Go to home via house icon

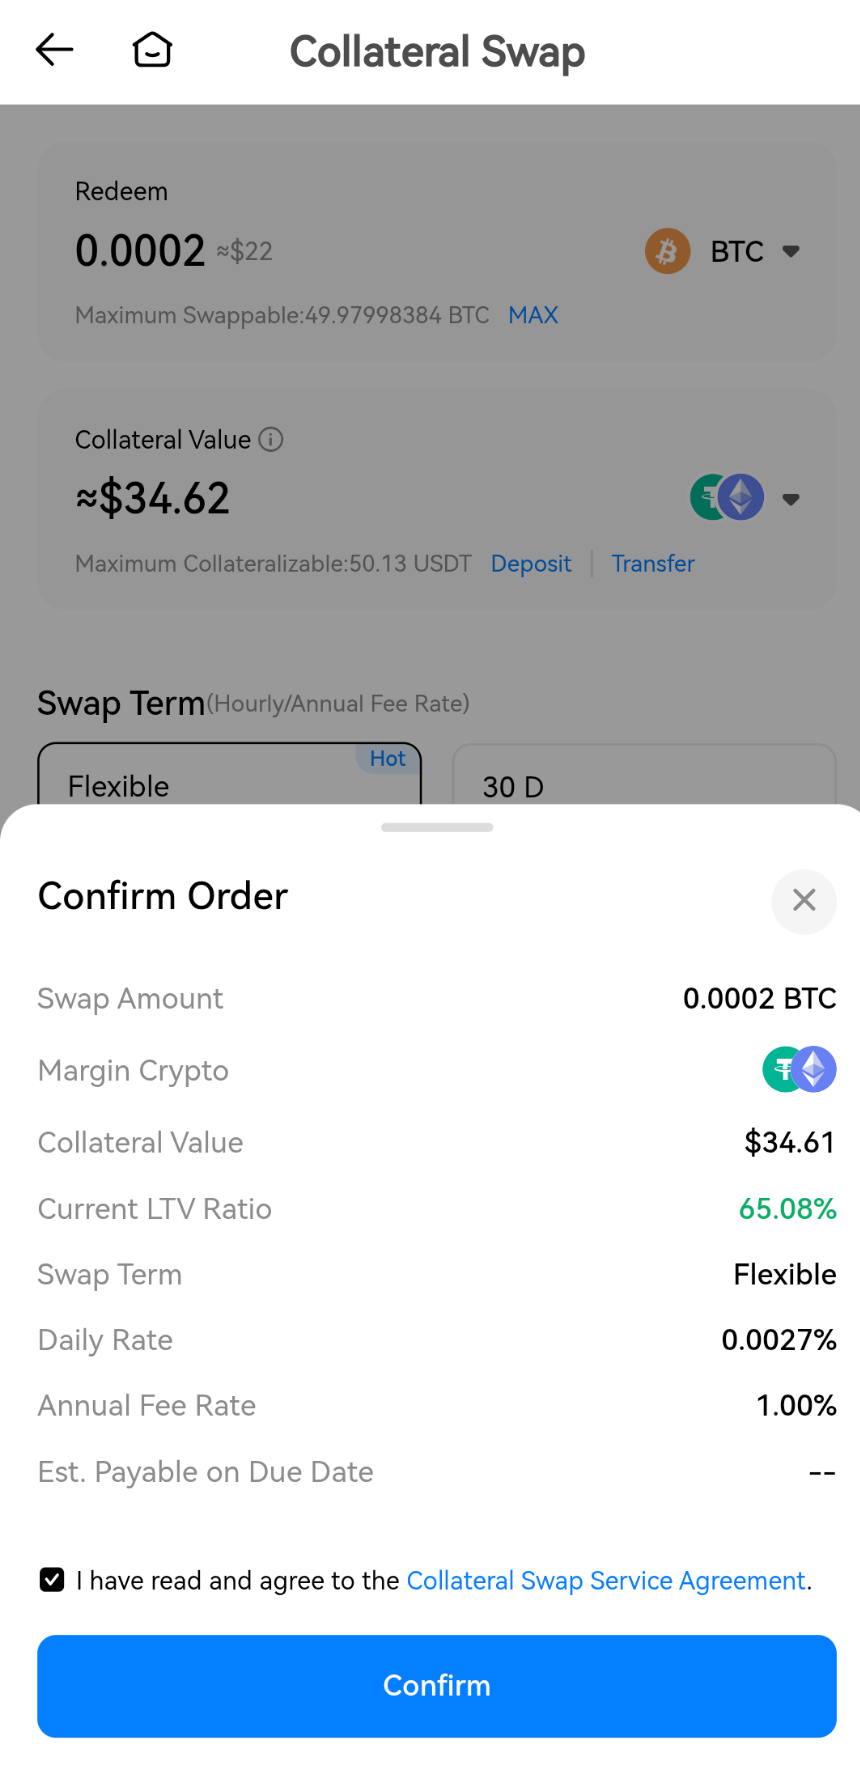point(152,49)
